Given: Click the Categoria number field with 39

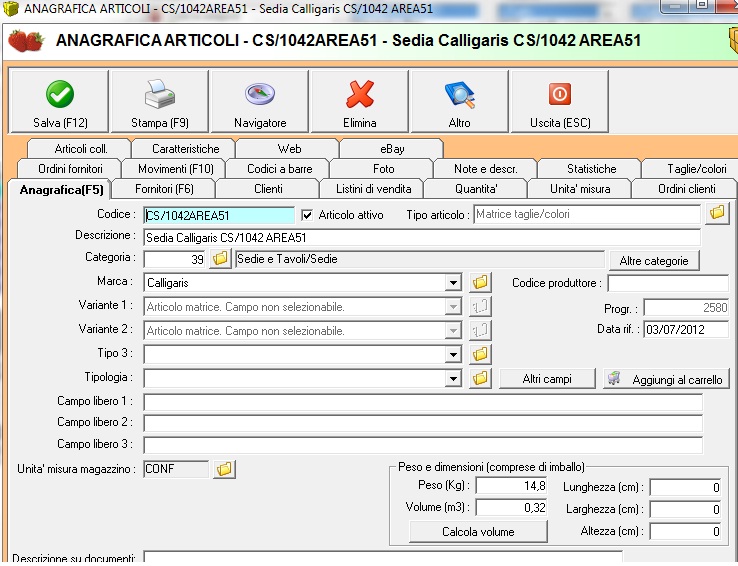Looking at the screenshot, I should tap(175, 259).
